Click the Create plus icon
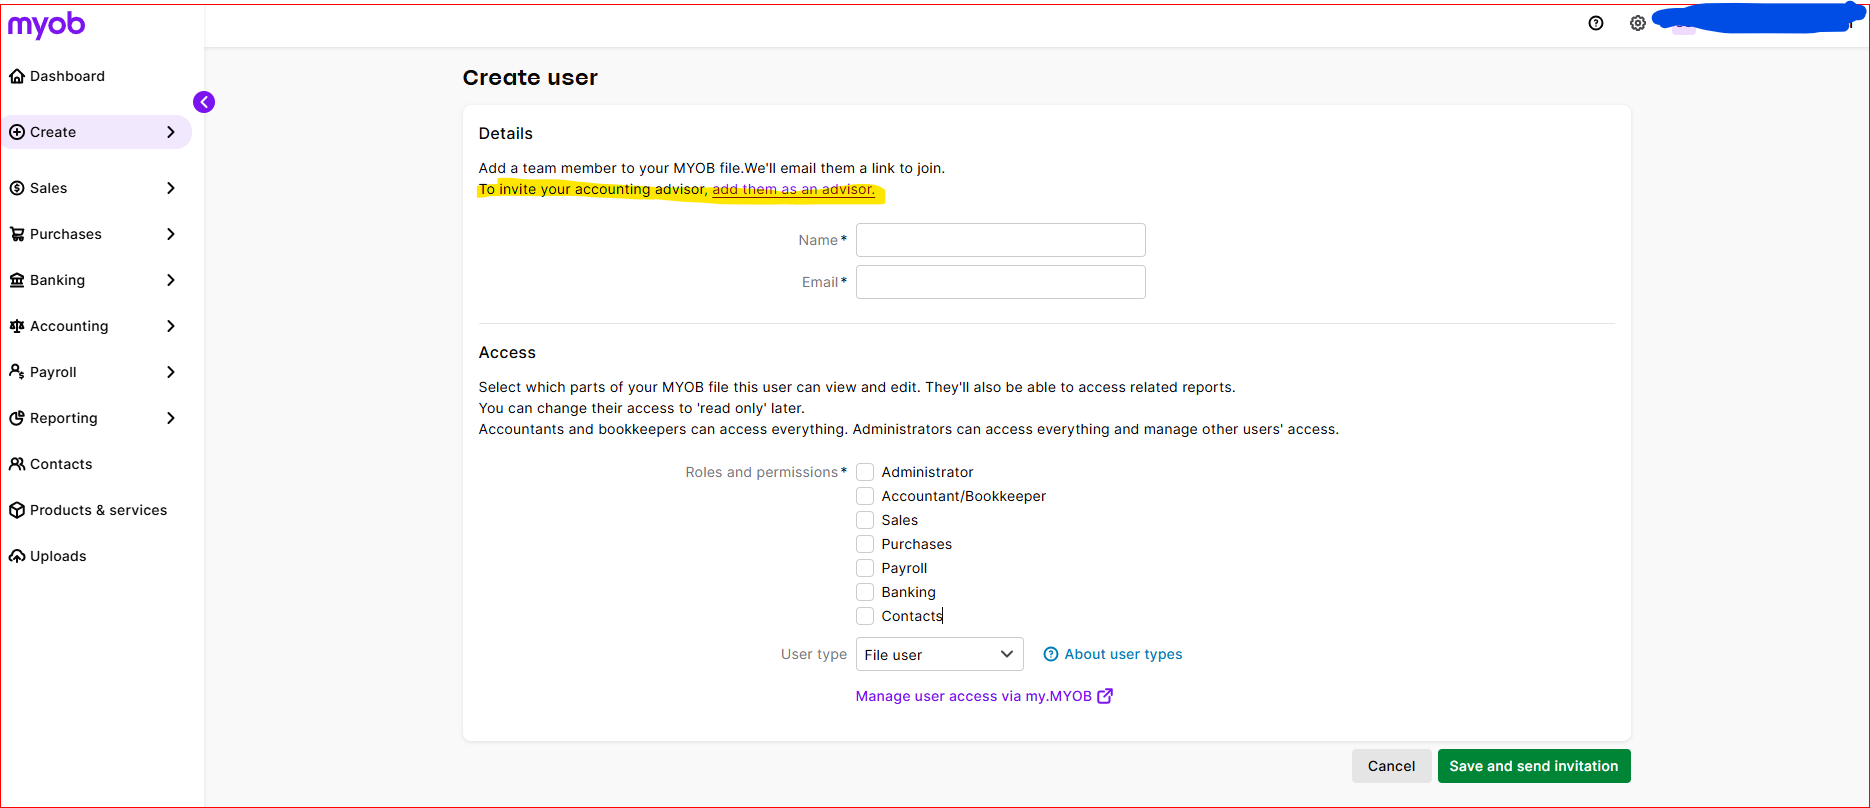The height and width of the screenshot is (808, 1870). coord(17,132)
